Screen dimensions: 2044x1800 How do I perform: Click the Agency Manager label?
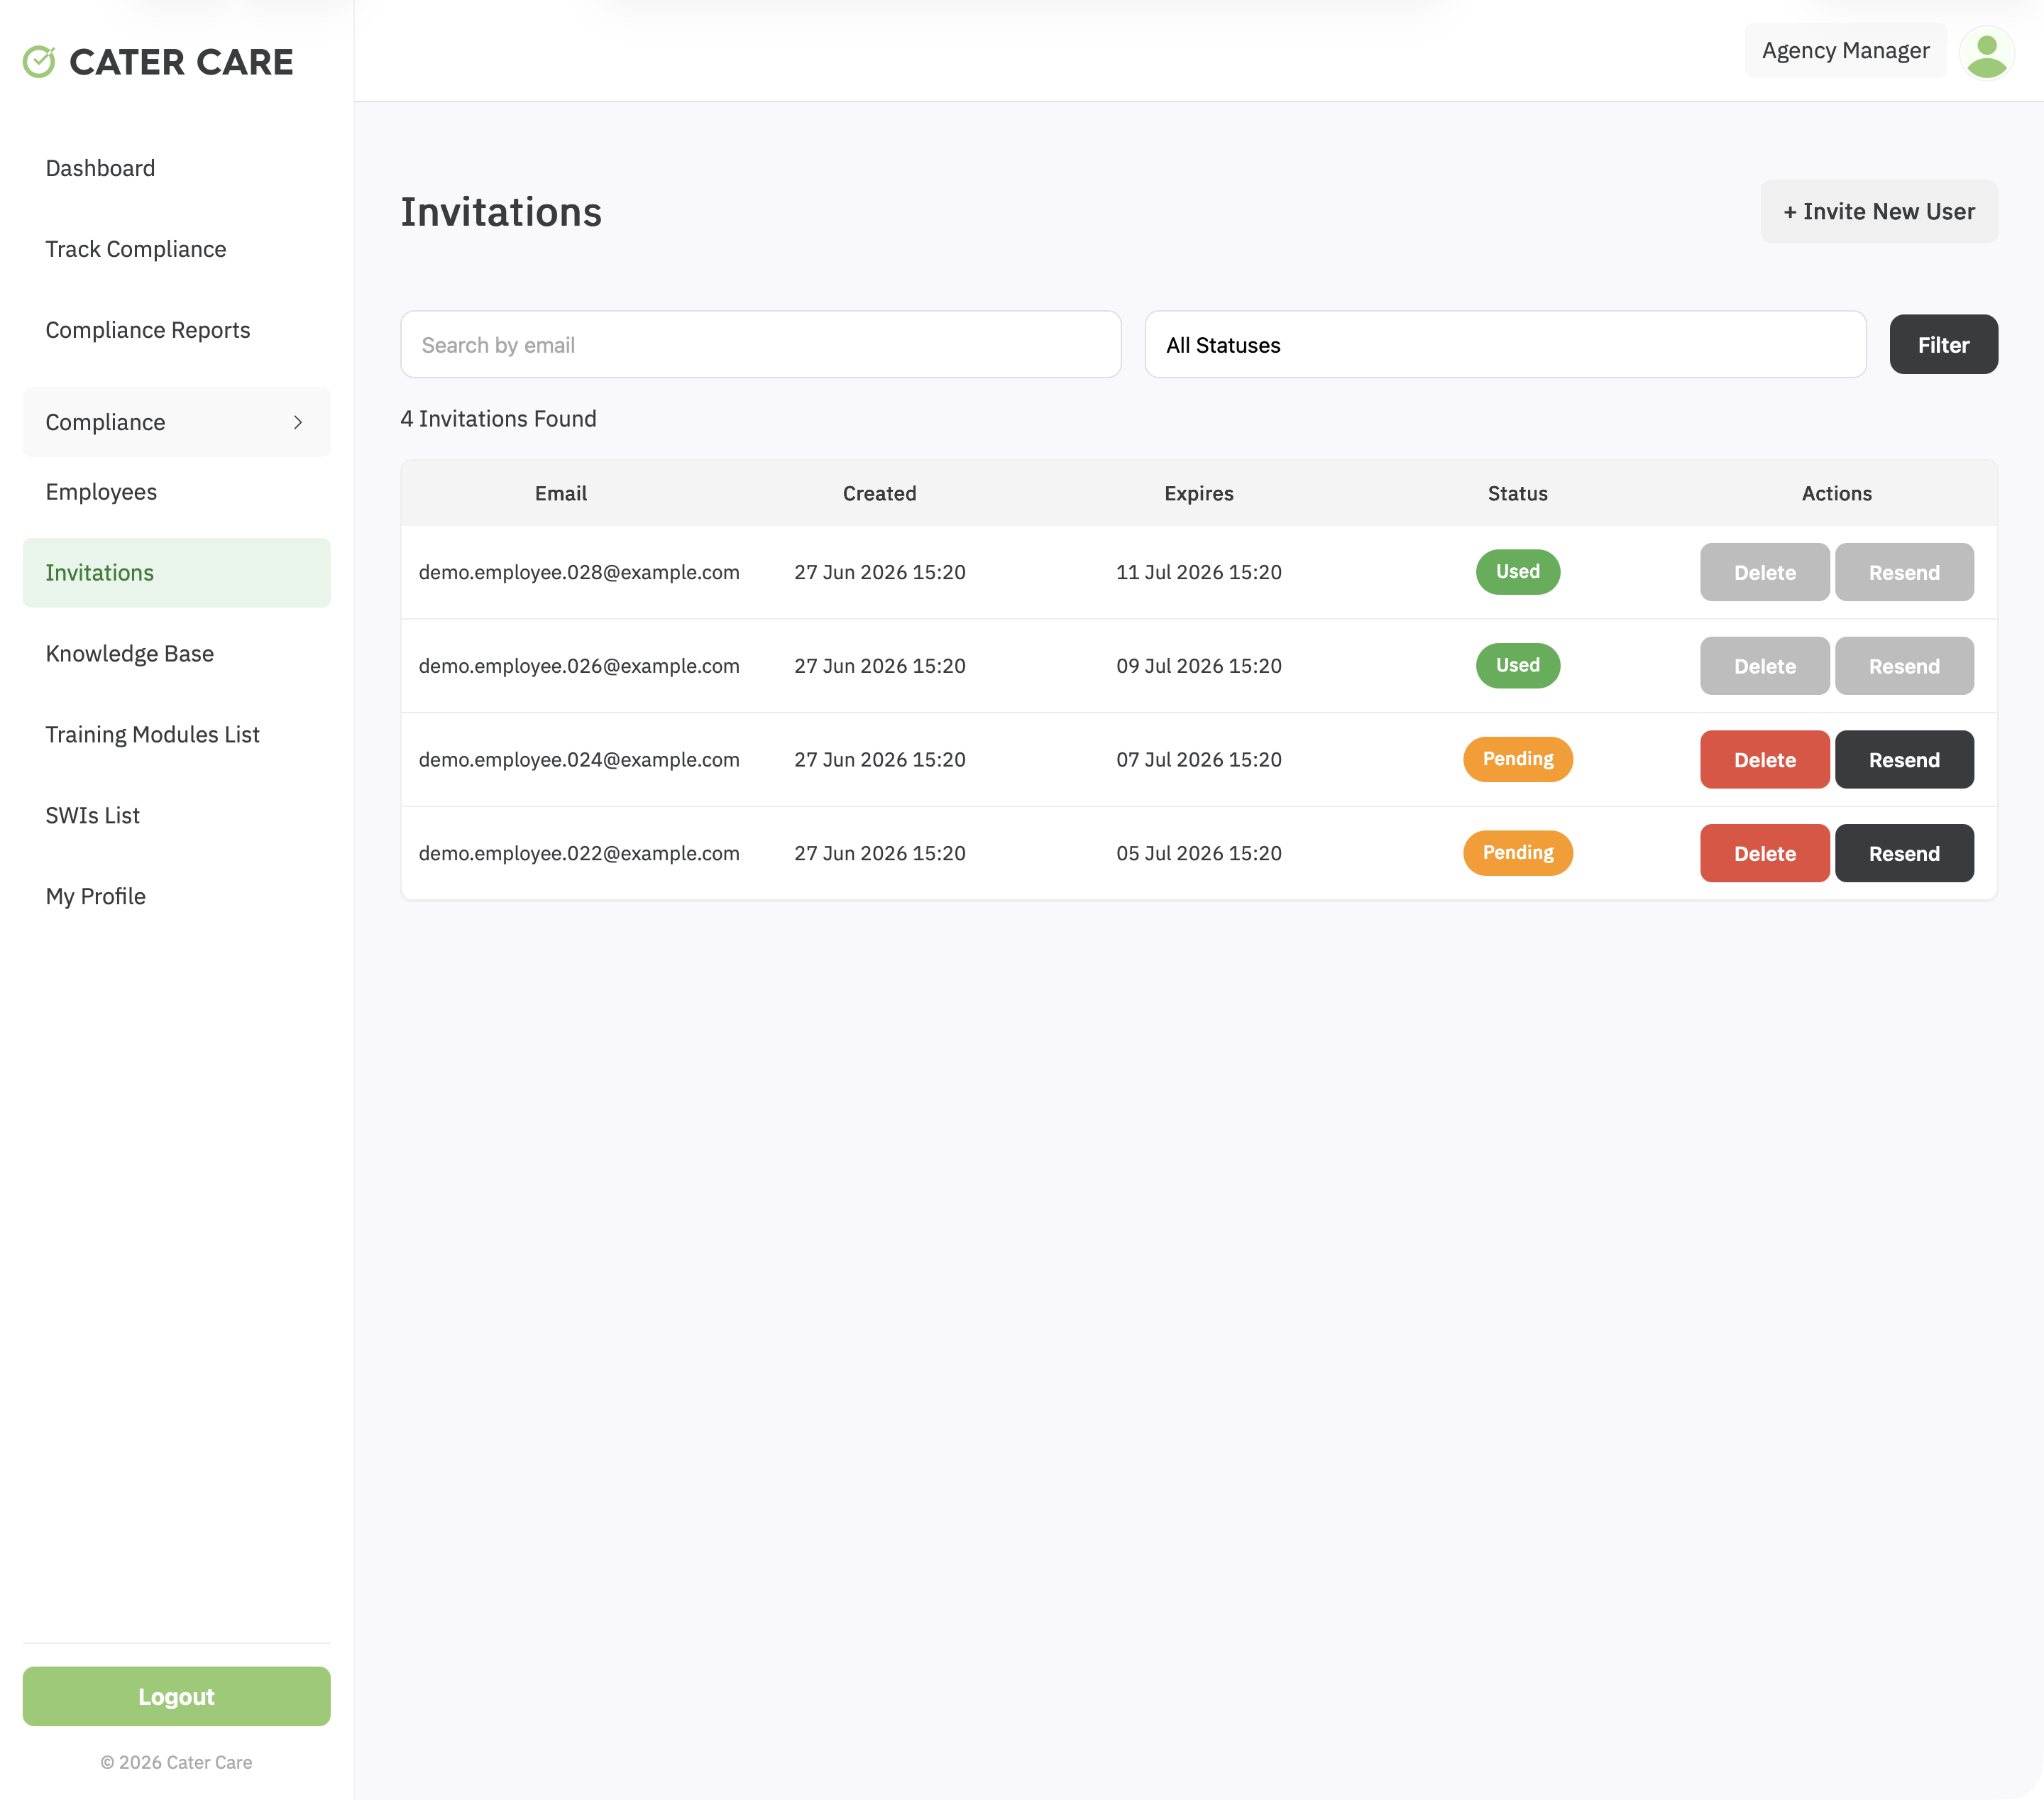1845,51
